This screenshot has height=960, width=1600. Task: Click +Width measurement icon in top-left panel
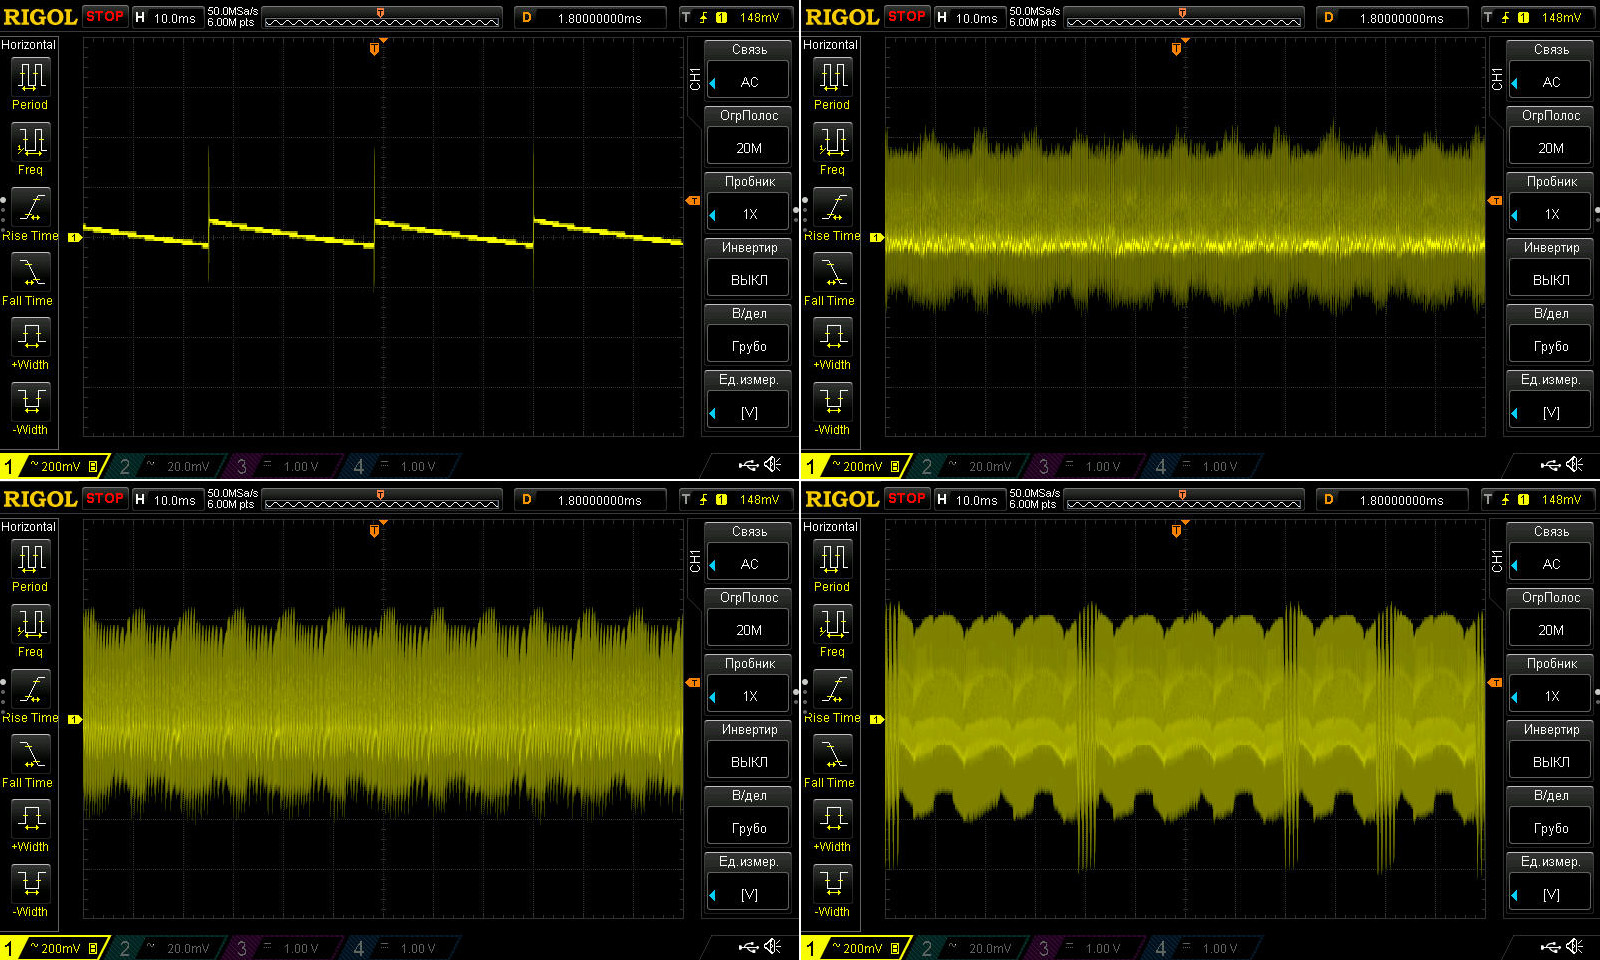31,337
